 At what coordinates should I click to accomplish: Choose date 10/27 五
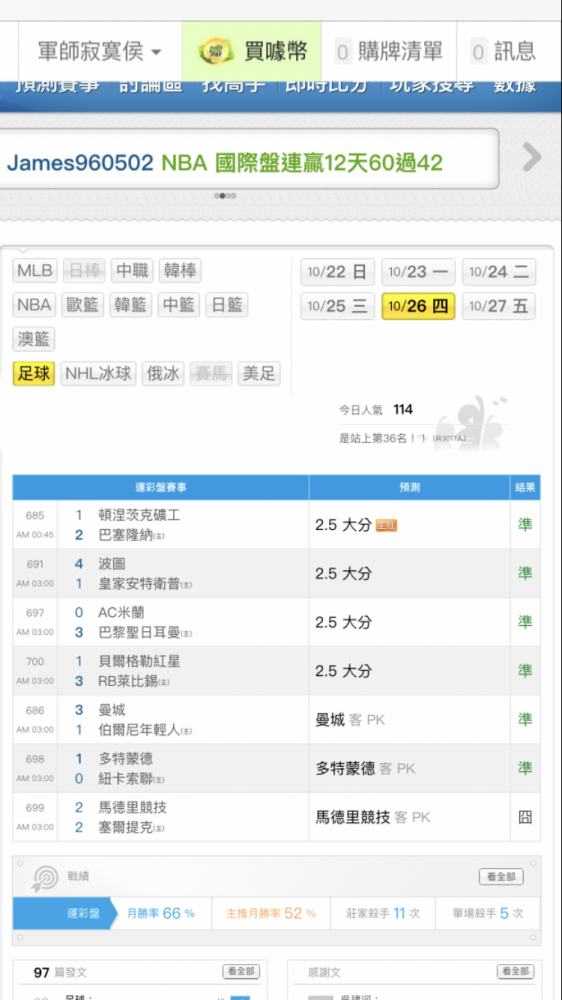click(499, 306)
